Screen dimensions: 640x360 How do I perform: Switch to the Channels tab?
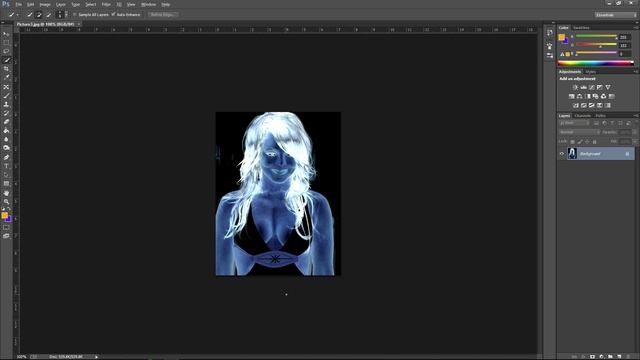582,116
